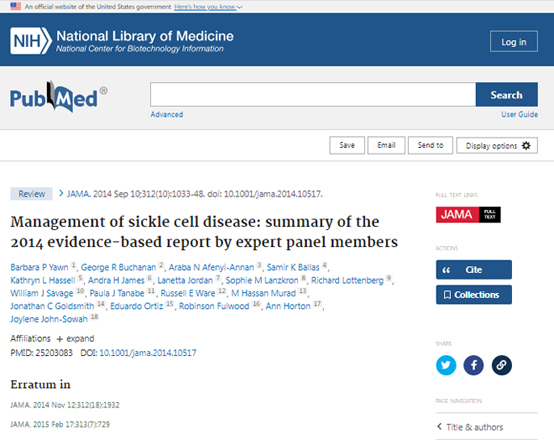Share the article on Twitter
This screenshot has width=554, height=440.
coord(446,365)
